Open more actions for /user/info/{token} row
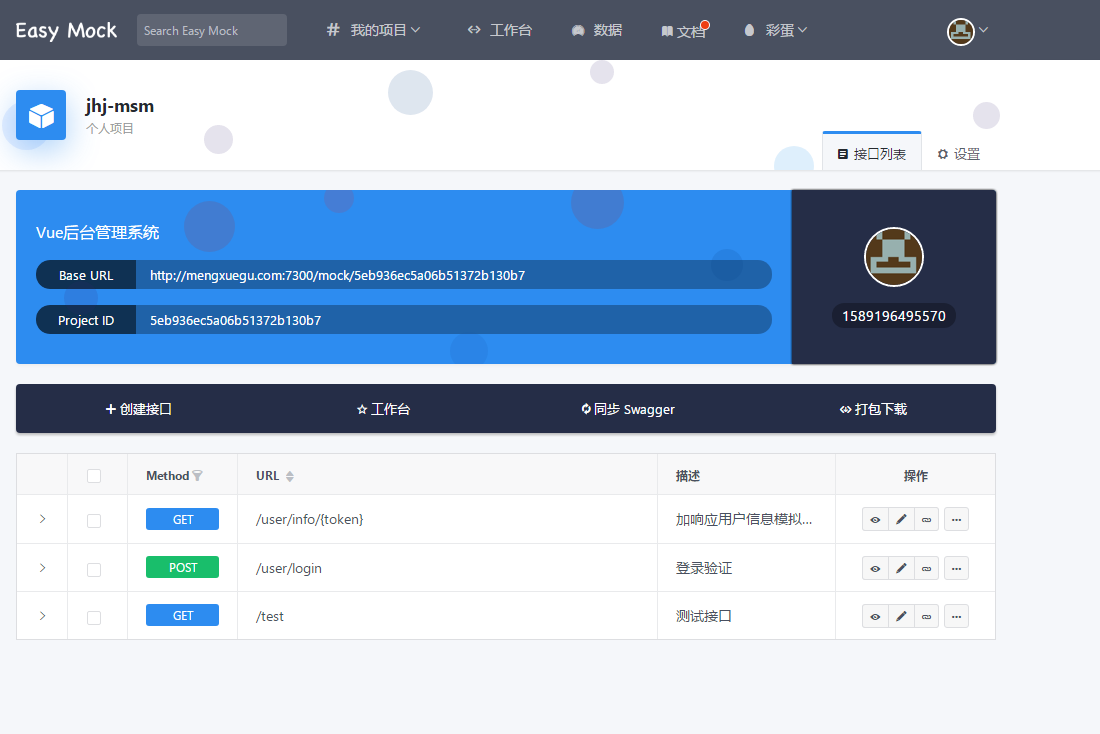This screenshot has height=734, width=1100. click(x=956, y=520)
